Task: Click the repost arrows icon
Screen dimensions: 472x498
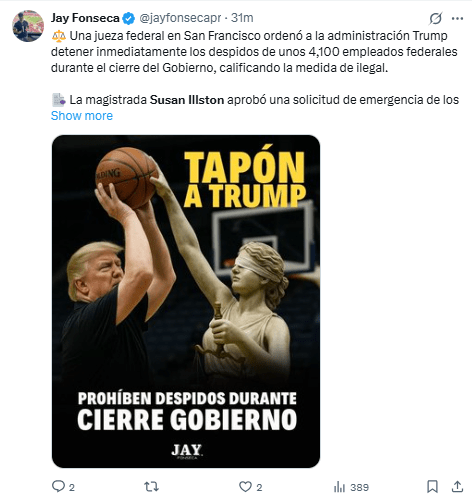Action: click(x=151, y=487)
